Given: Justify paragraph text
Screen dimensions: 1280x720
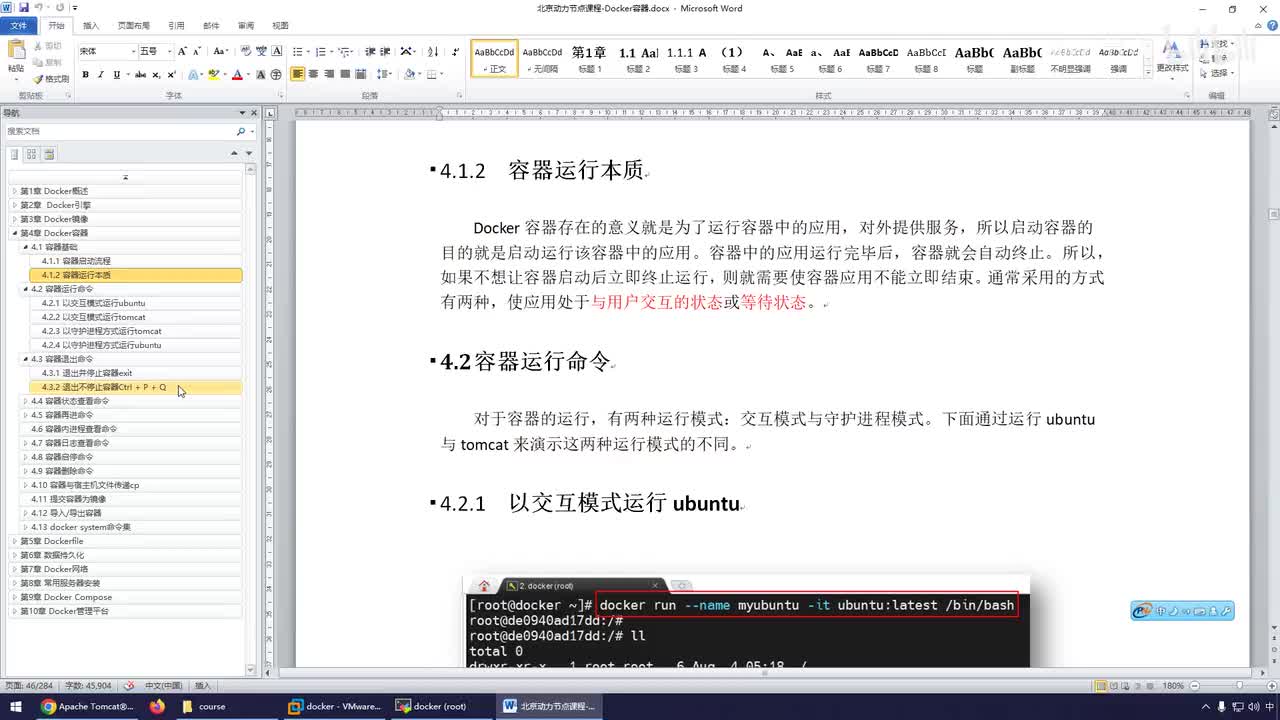Looking at the screenshot, I should (x=345, y=74).
